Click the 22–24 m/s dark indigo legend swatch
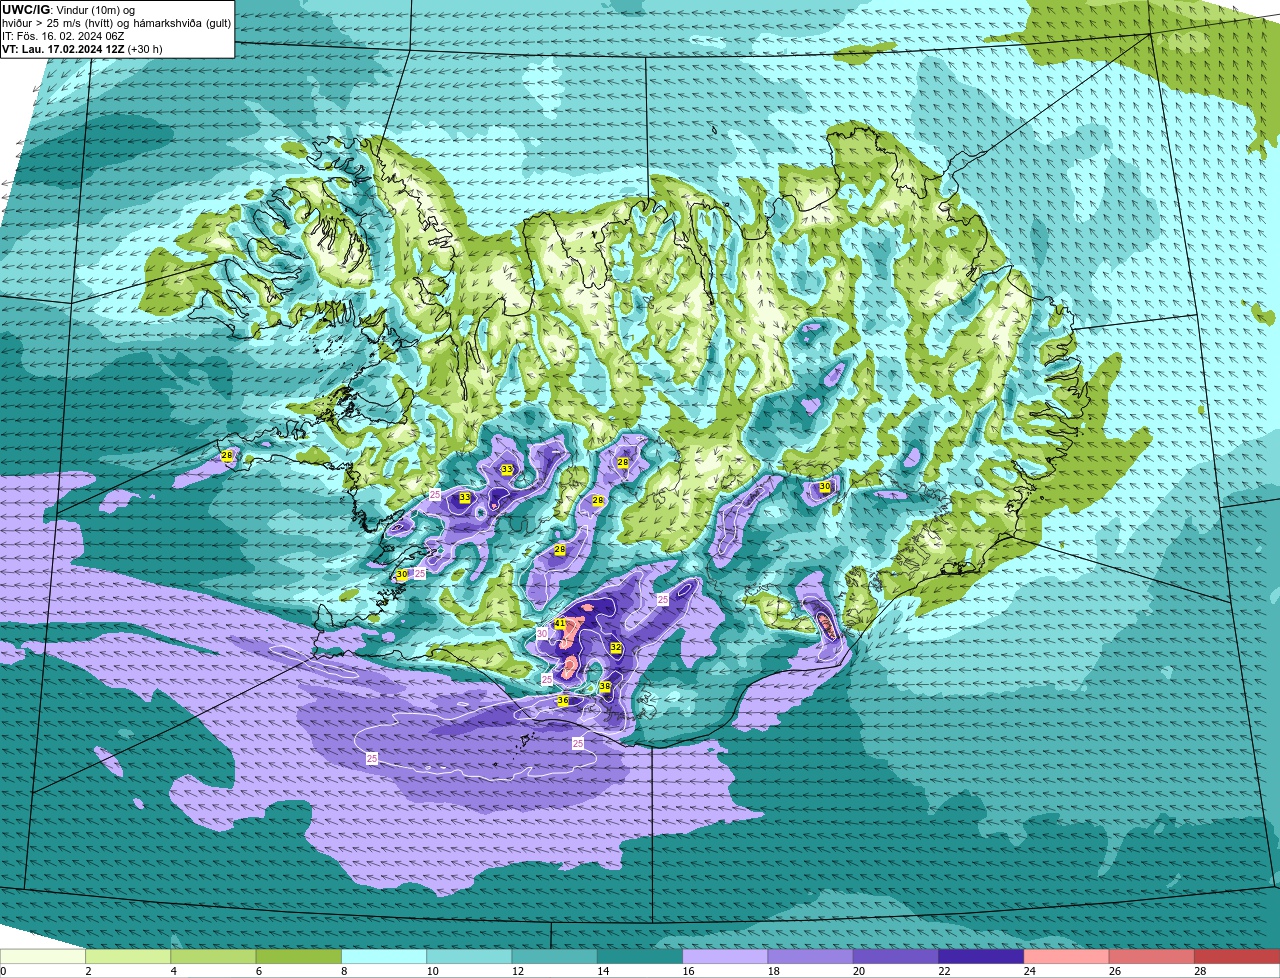 [981, 956]
